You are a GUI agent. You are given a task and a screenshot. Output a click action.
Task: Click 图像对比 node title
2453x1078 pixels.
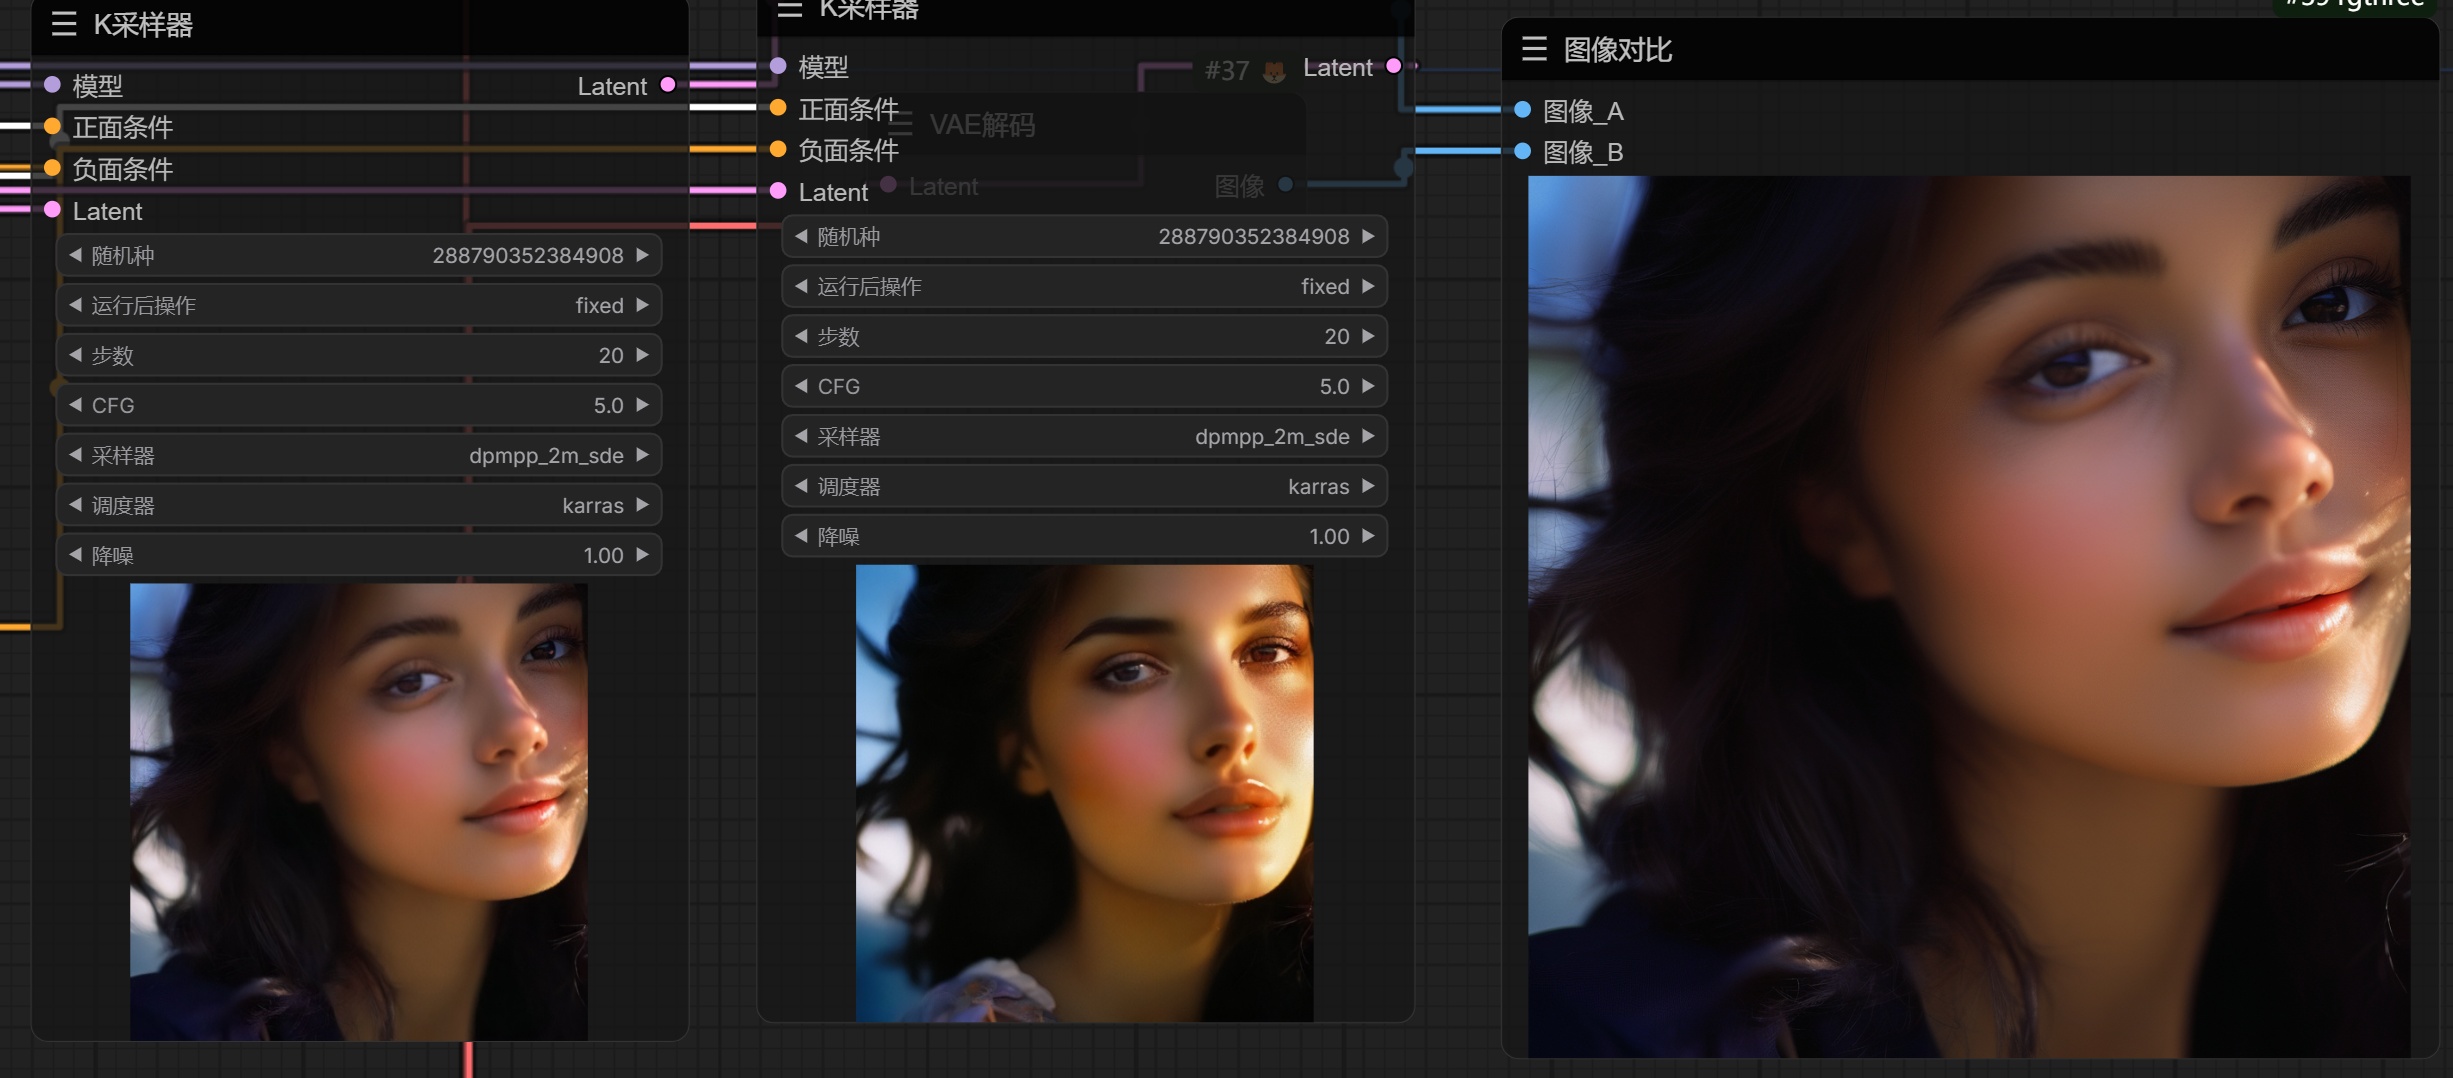[x=1617, y=49]
